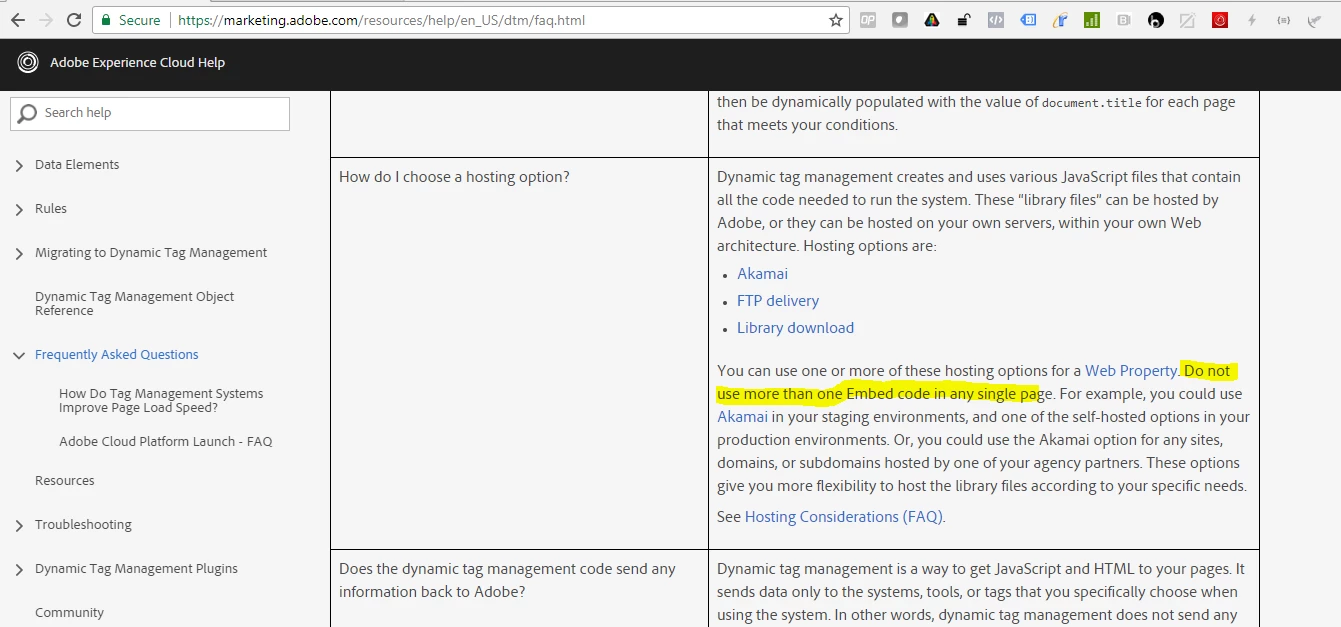The width and height of the screenshot is (1341, 627).
Task: Open Hosting Considerations (FAQ) link
Action: [843, 517]
